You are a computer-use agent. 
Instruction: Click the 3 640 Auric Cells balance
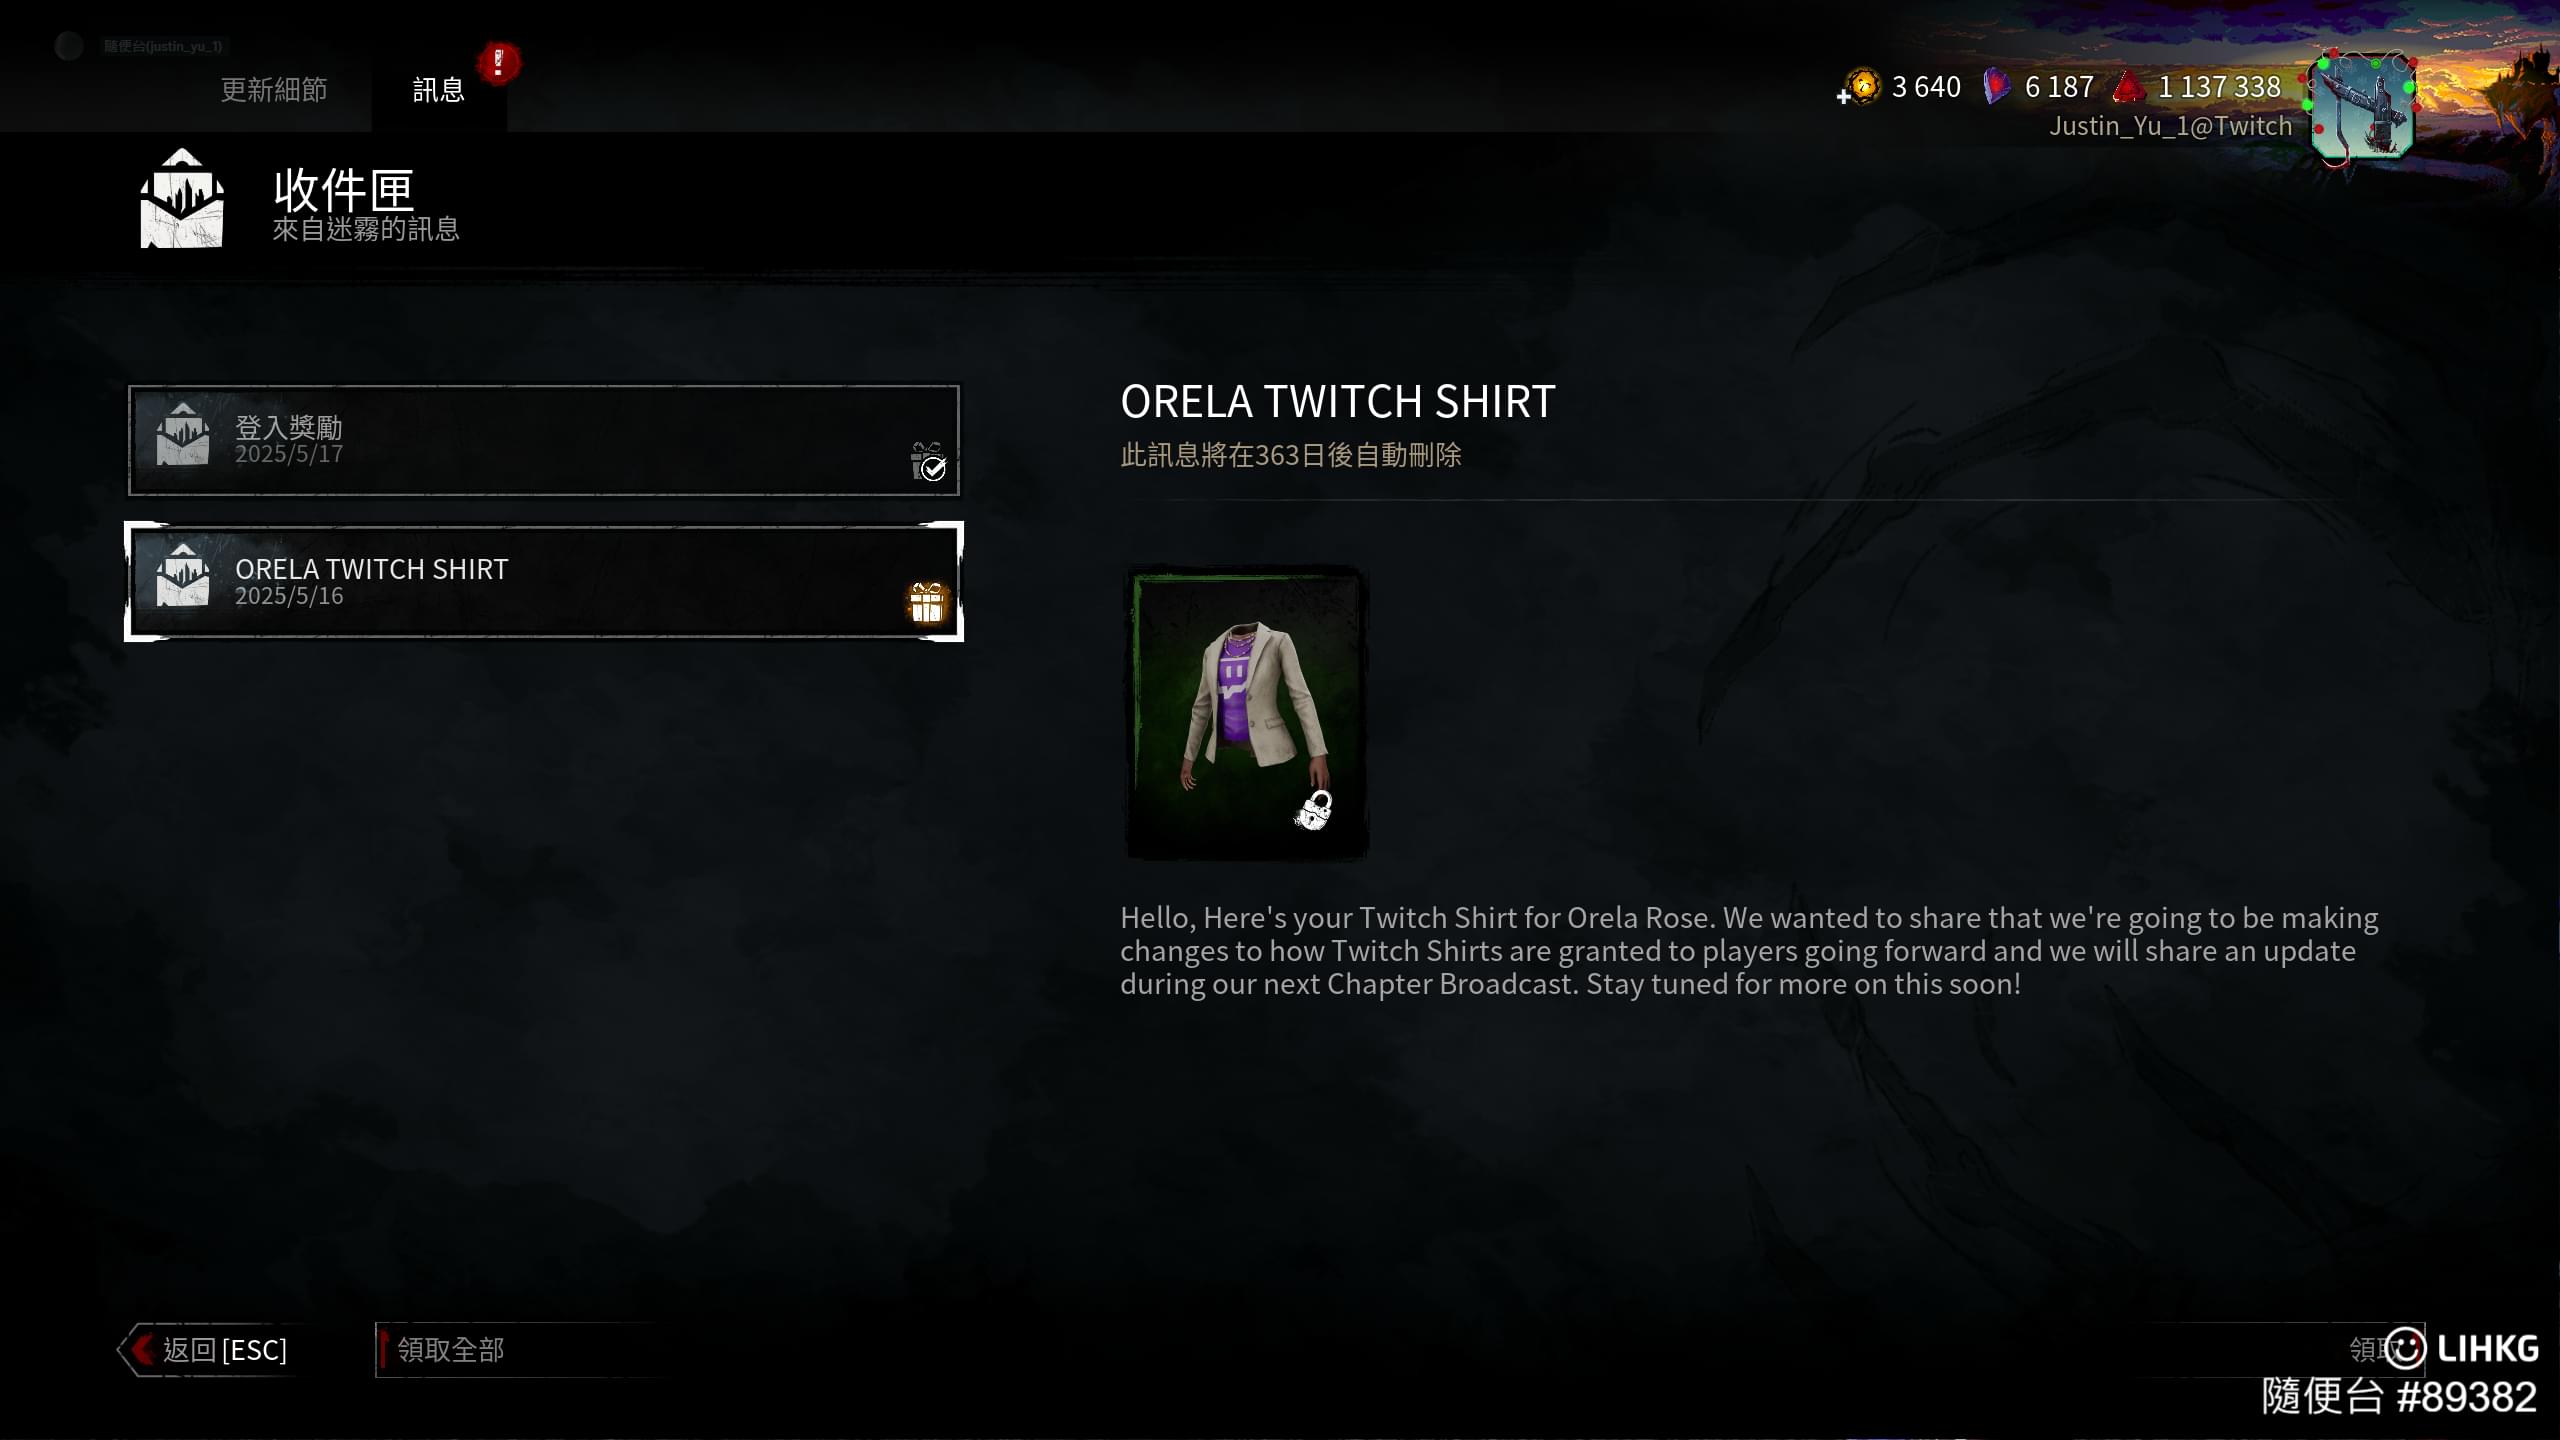[1926, 87]
